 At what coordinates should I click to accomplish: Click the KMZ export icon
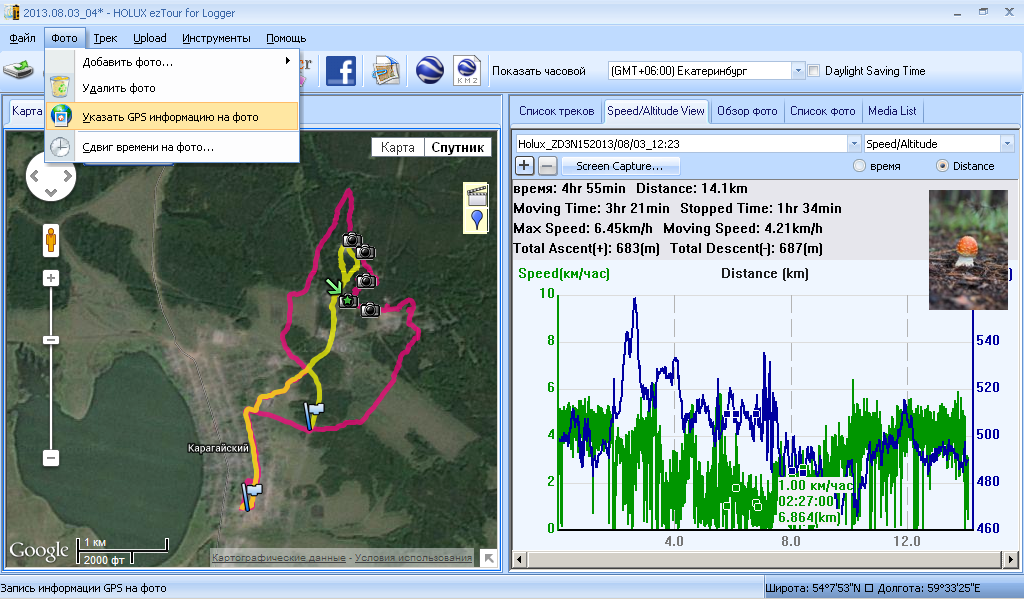pos(467,71)
